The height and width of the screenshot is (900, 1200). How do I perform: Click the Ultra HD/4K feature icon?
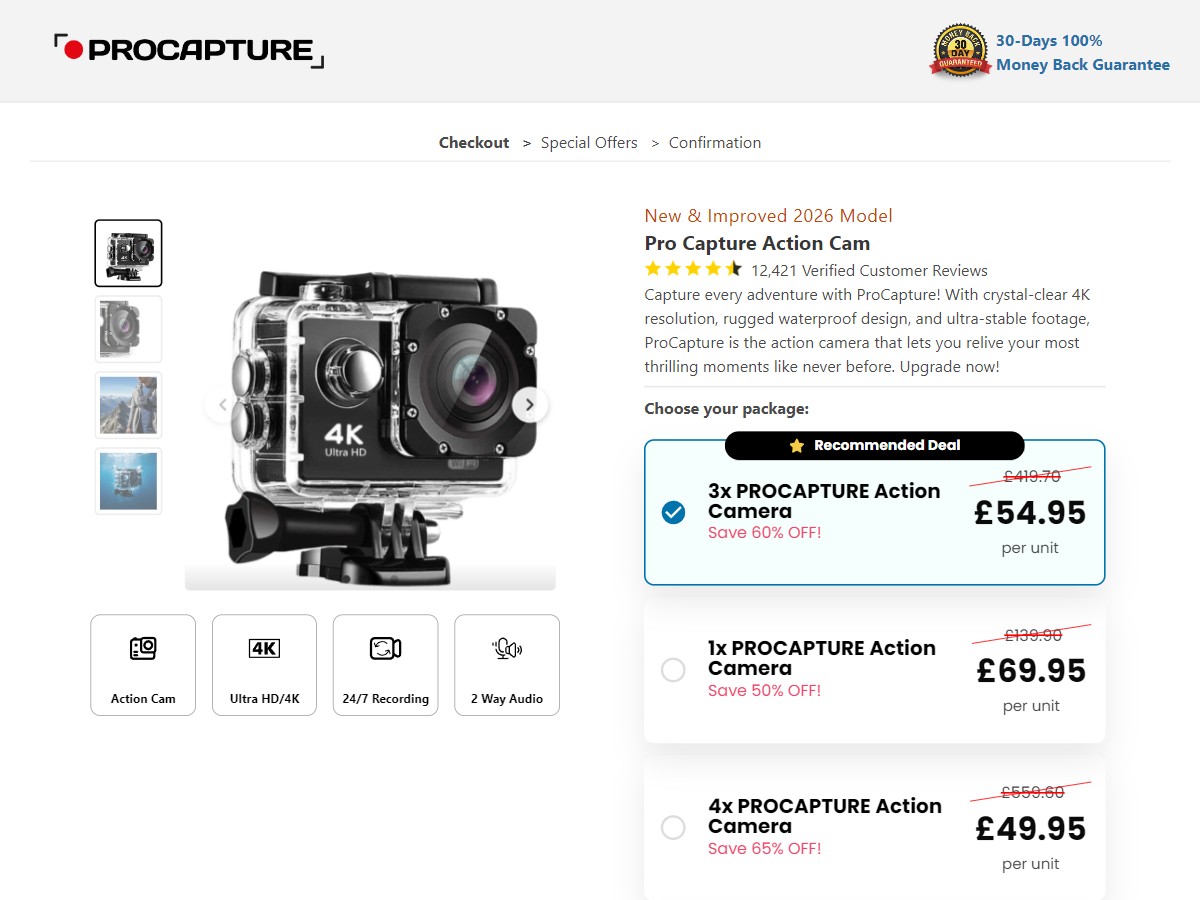(x=264, y=649)
